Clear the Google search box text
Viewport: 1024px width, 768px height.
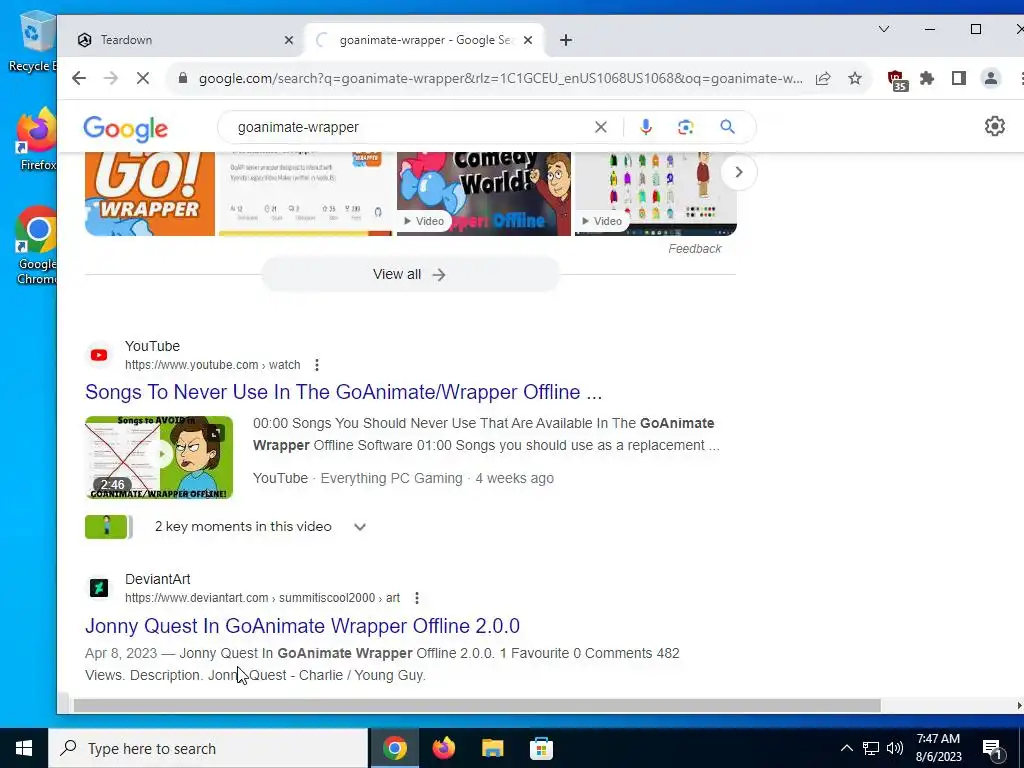601,127
